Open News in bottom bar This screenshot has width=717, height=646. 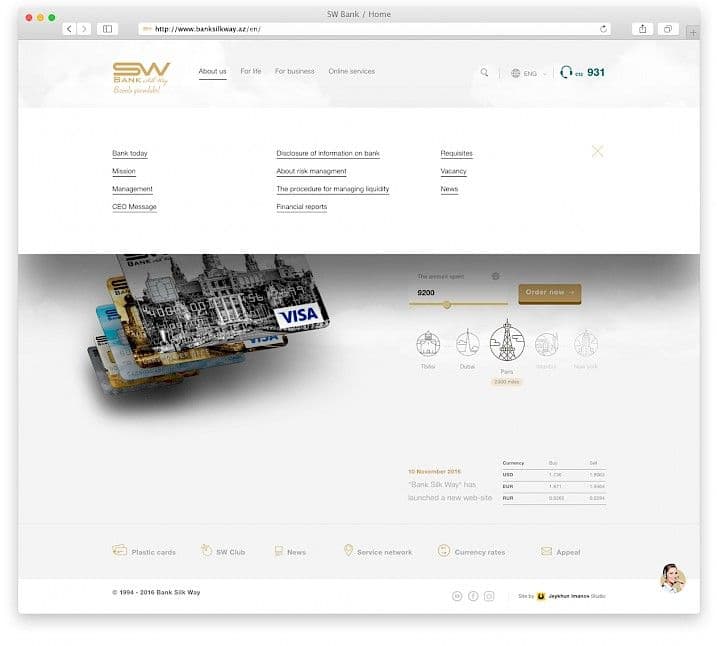click(290, 551)
